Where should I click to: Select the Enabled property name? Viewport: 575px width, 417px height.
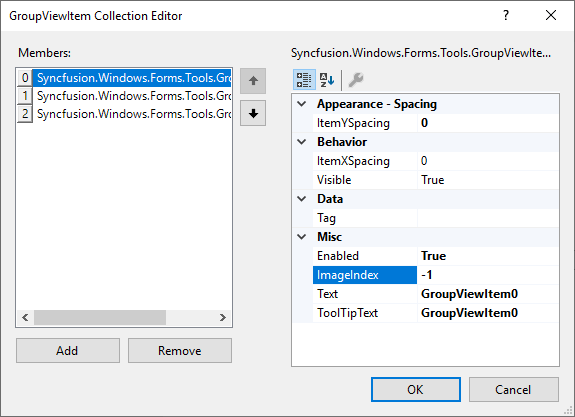pyautogui.click(x=365, y=256)
